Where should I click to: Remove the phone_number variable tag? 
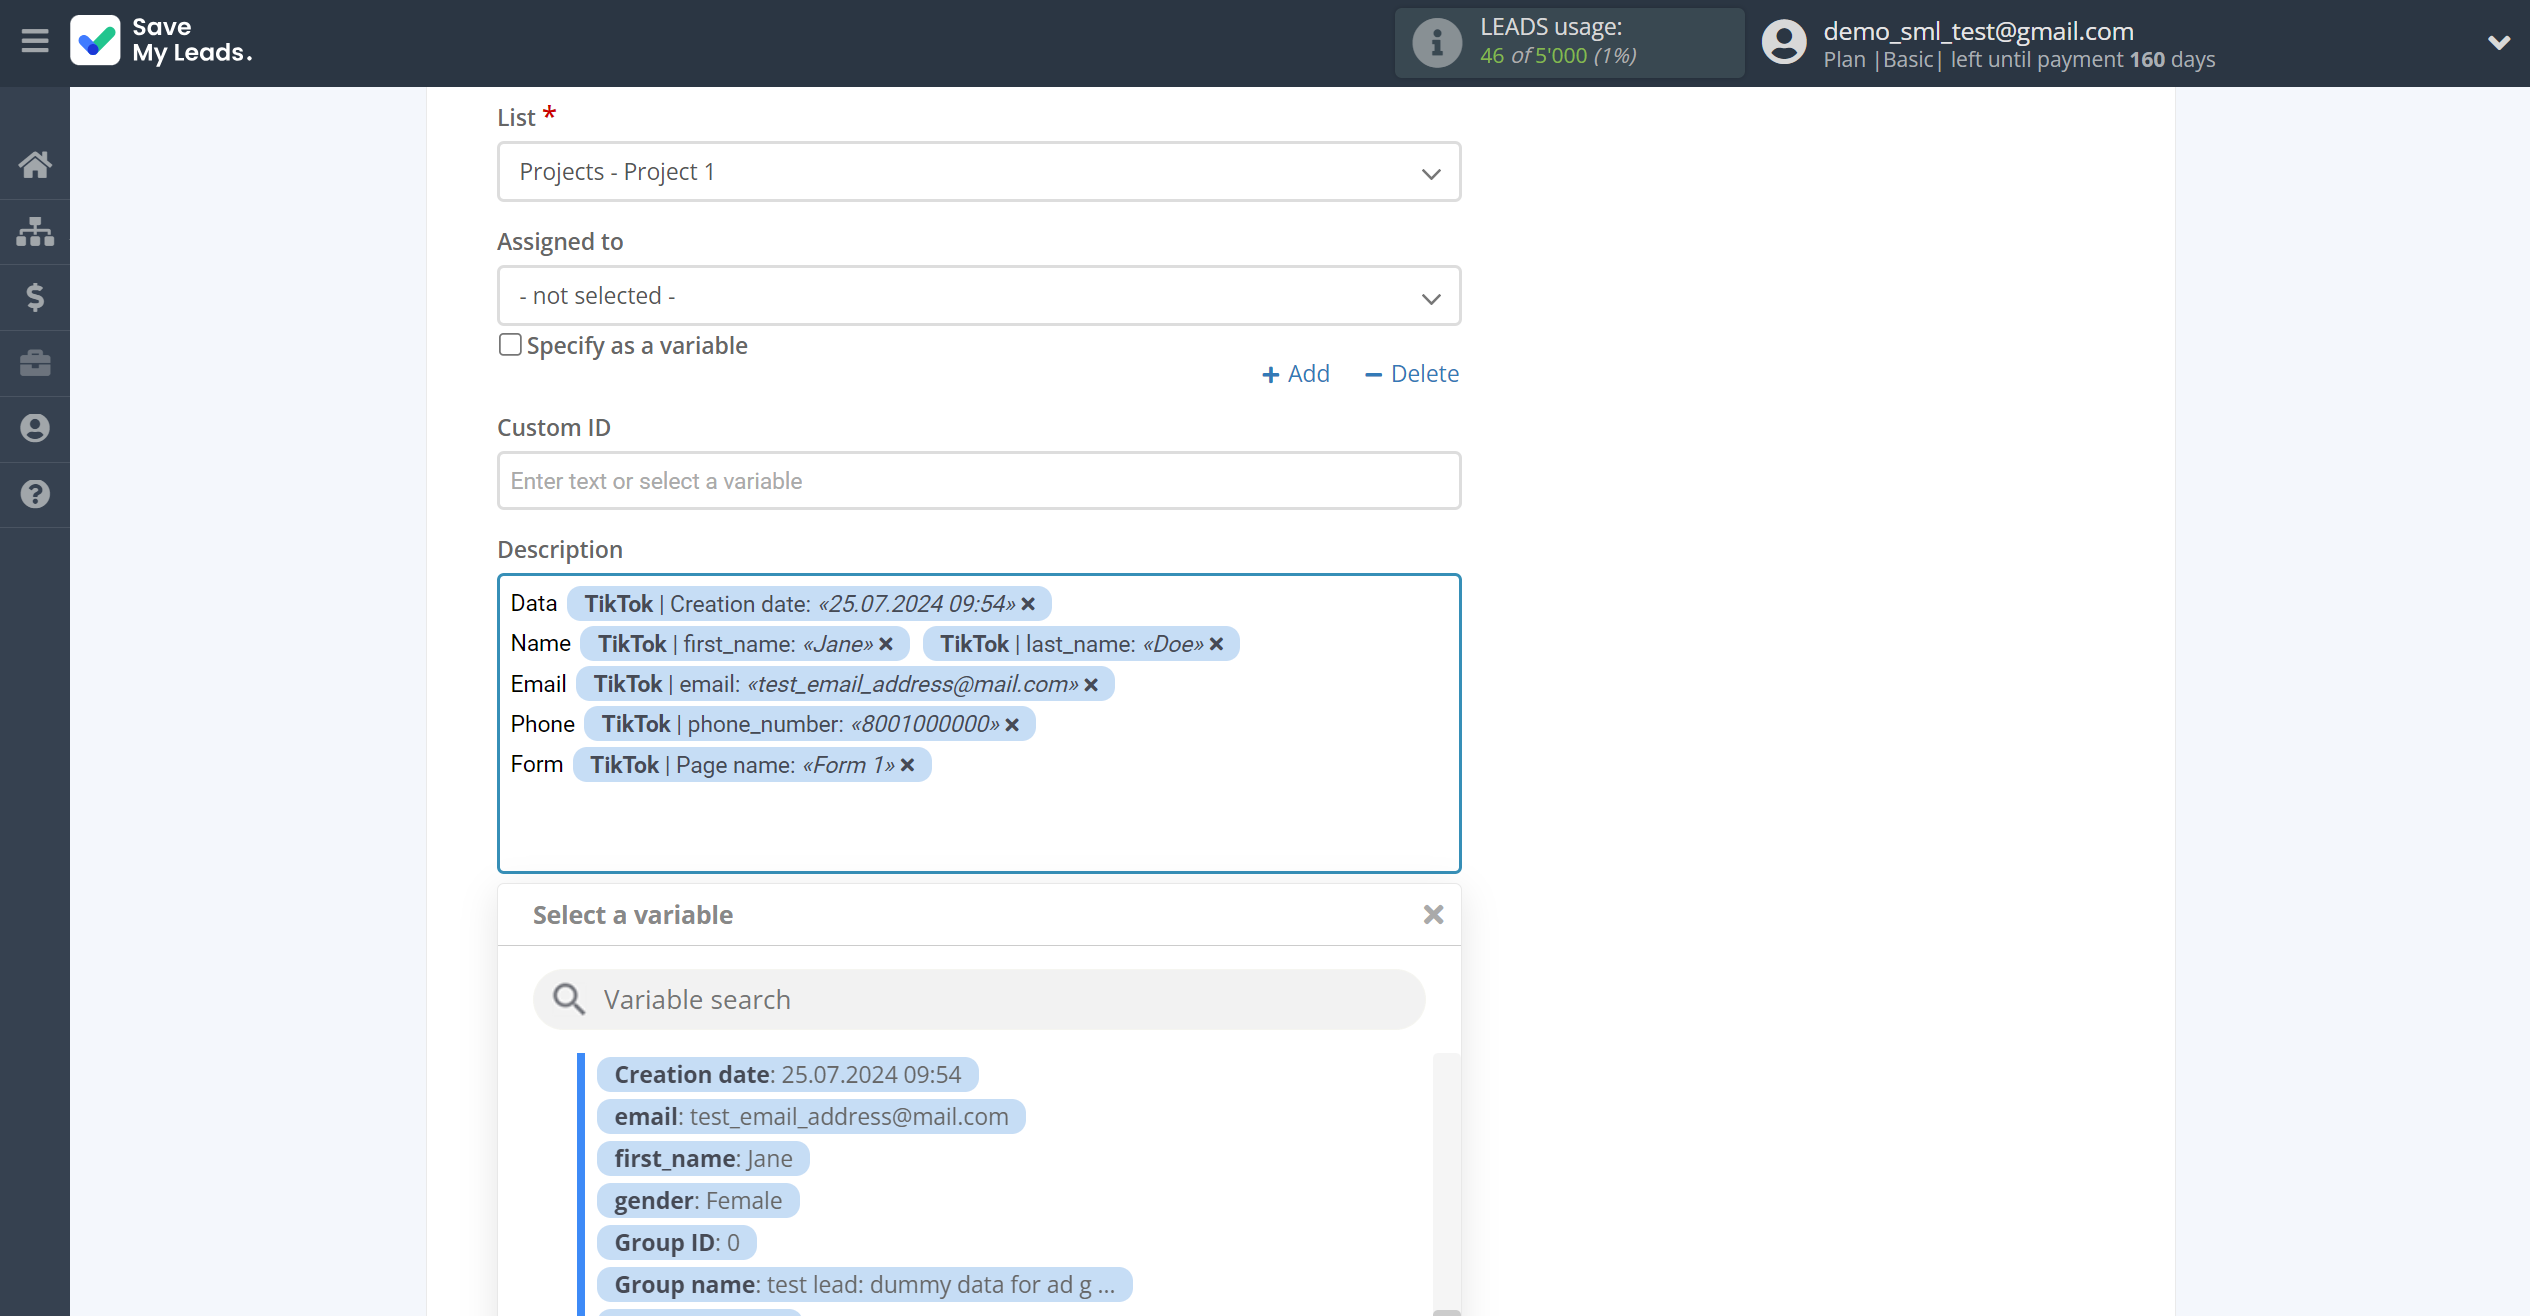(x=1012, y=724)
